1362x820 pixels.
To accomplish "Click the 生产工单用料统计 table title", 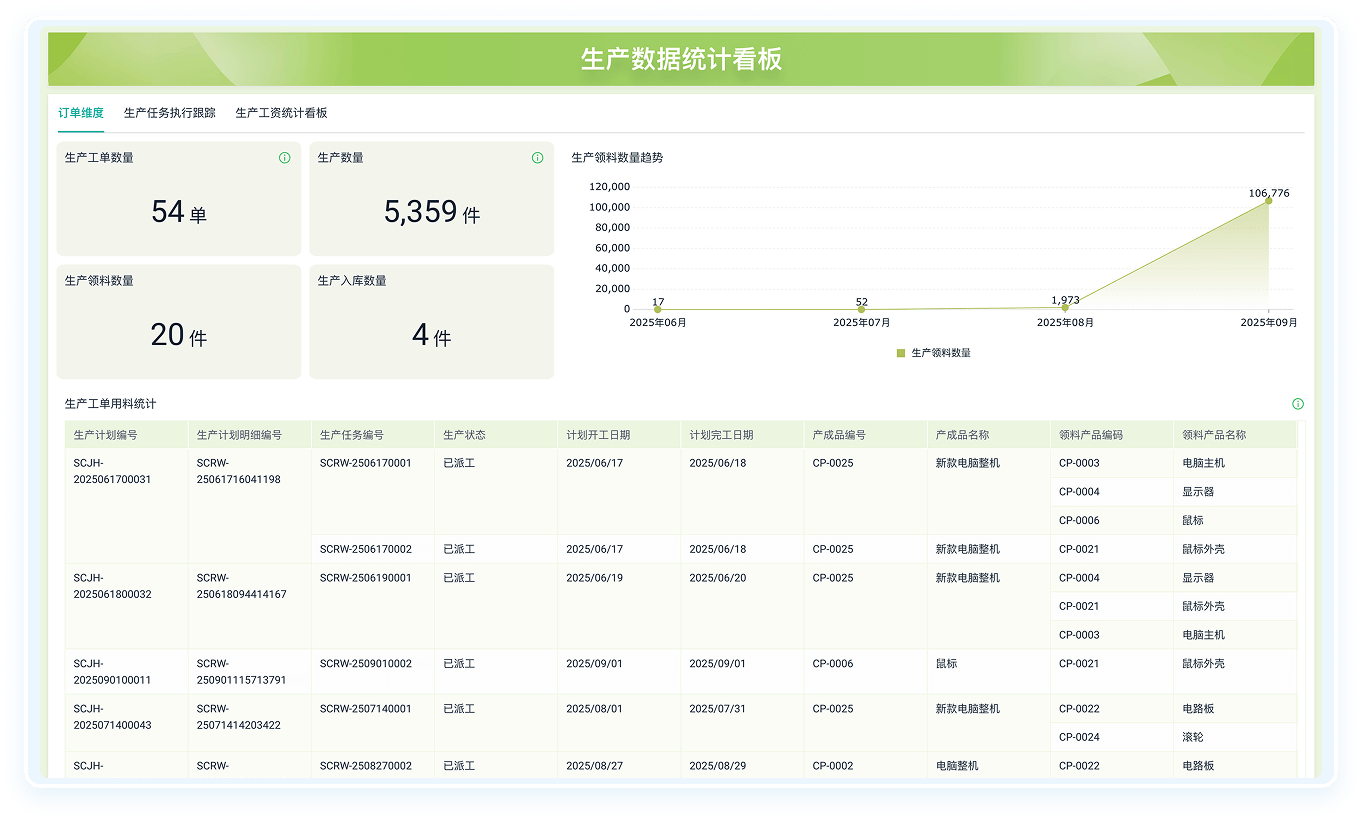I will click(110, 404).
